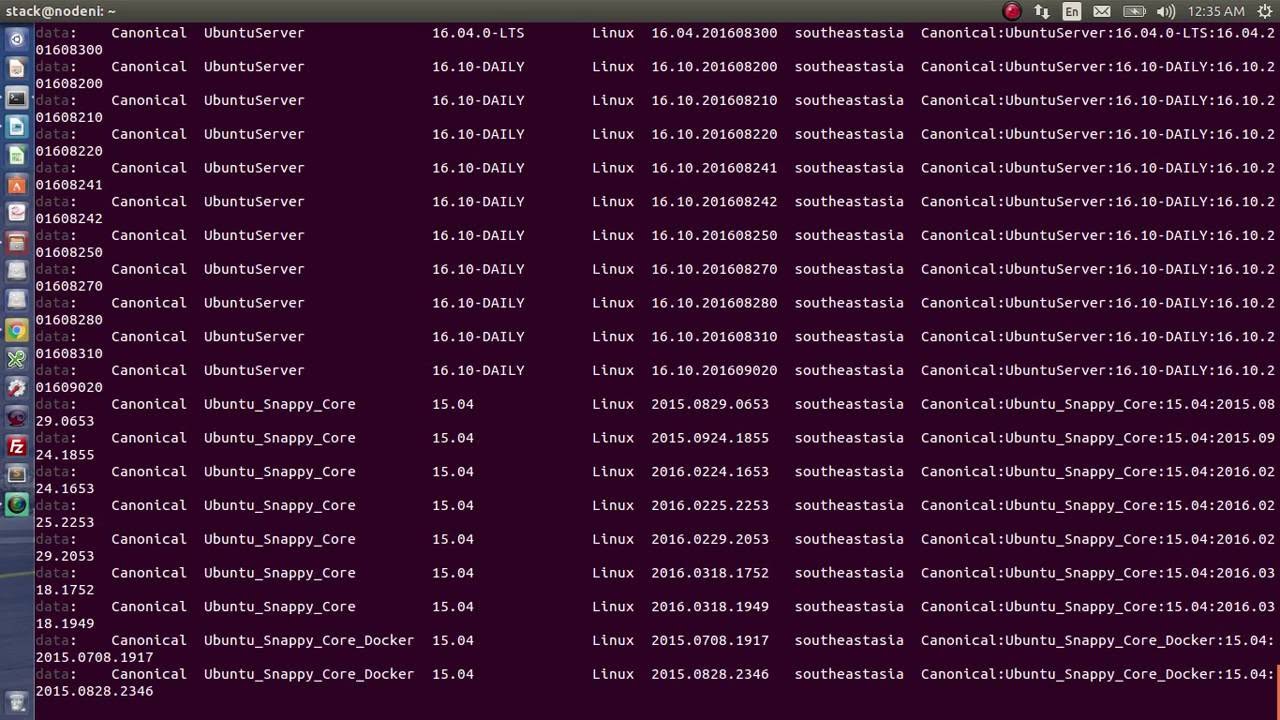Image resolution: width=1280 pixels, height=720 pixels.
Task: Open the power gear session menu
Action: coord(1264,11)
